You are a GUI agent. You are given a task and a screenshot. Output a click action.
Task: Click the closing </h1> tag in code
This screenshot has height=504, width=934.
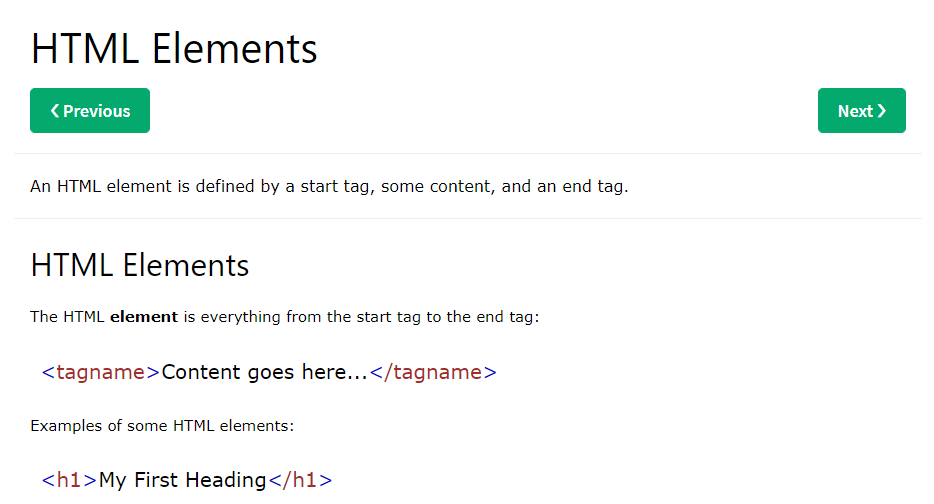coord(299,480)
